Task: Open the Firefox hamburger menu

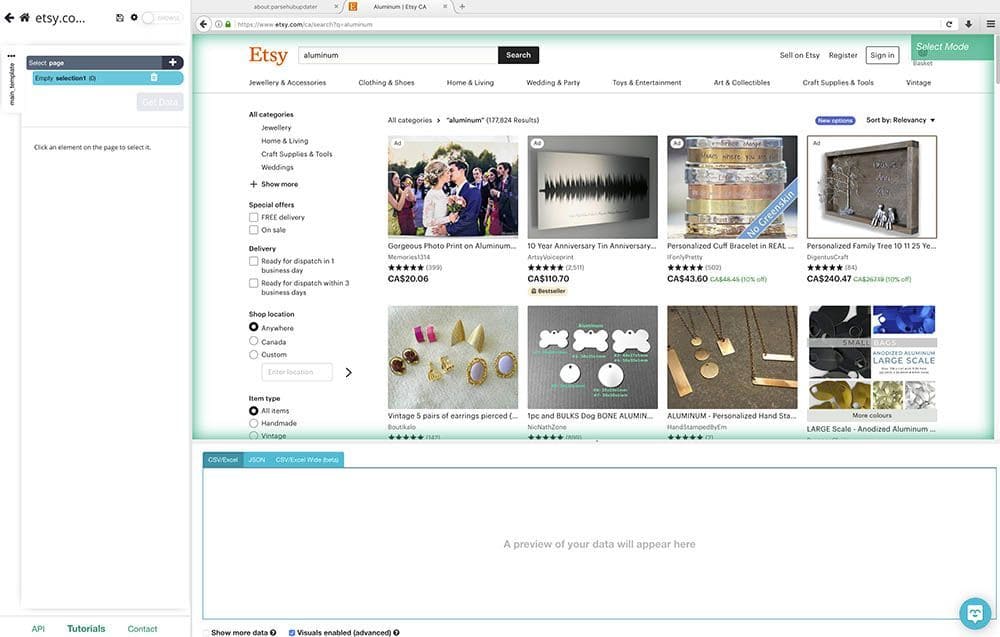Action: [989, 23]
